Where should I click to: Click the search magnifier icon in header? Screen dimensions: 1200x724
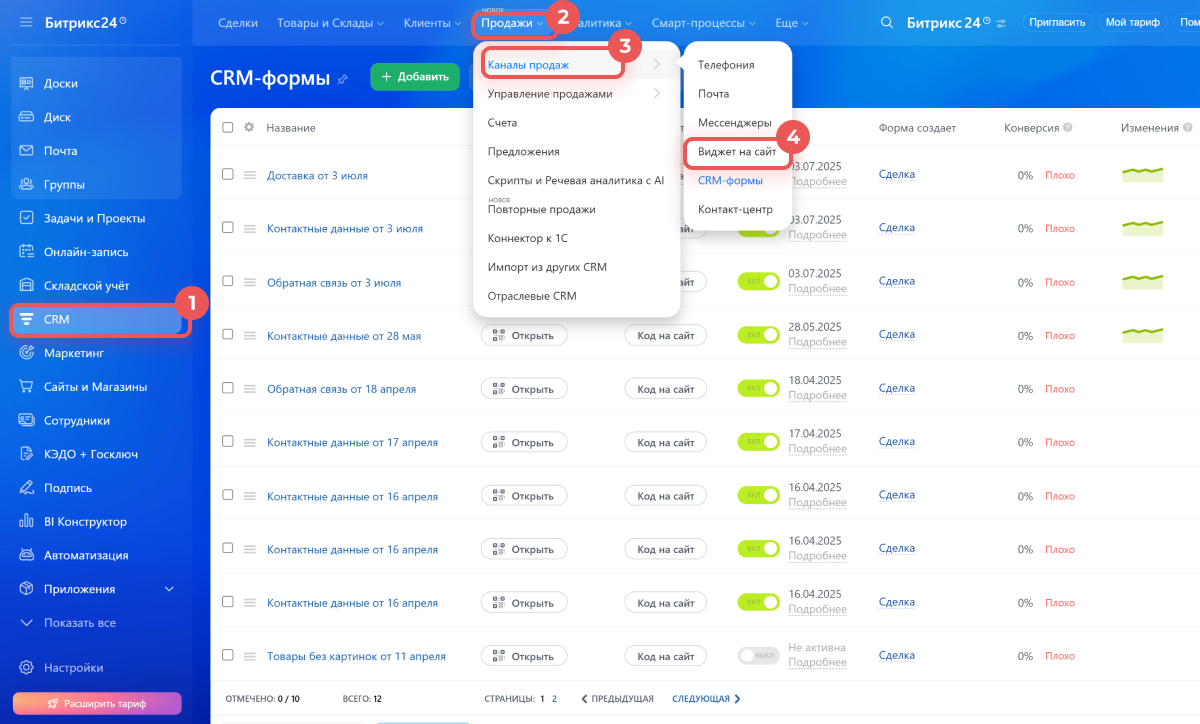click(x=886, y=22)
